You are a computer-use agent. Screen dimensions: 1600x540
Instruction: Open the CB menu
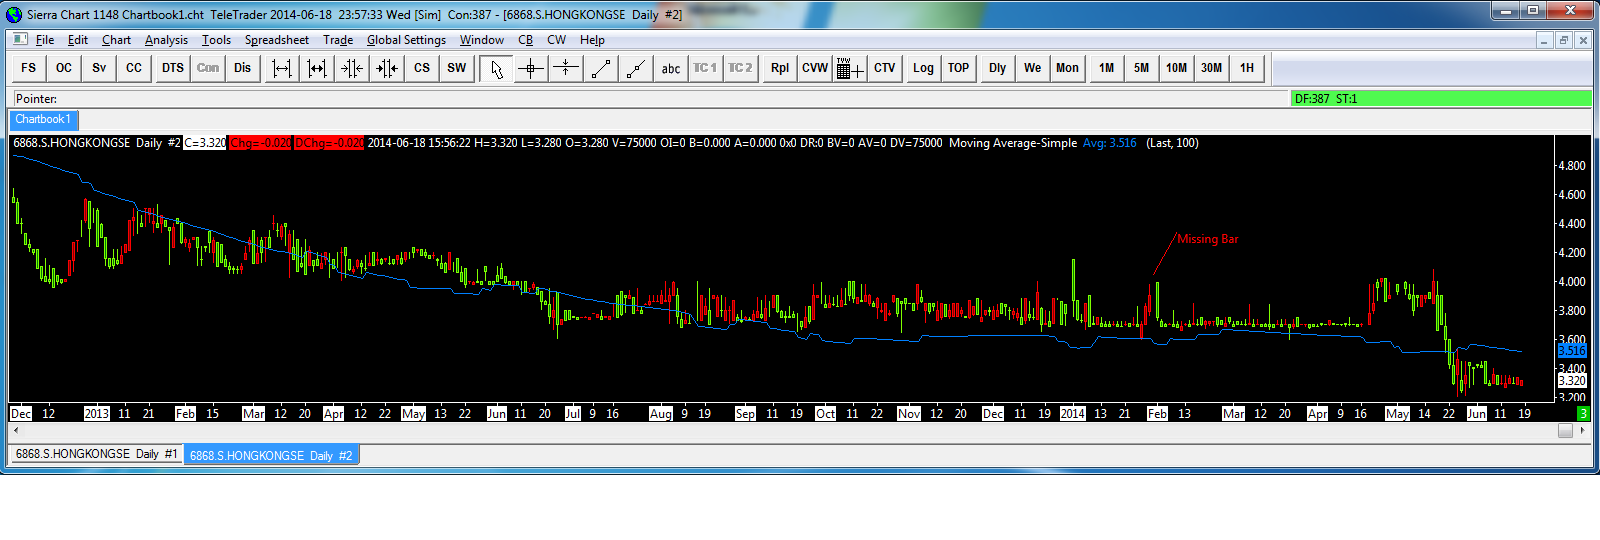[x=526, y=40]
